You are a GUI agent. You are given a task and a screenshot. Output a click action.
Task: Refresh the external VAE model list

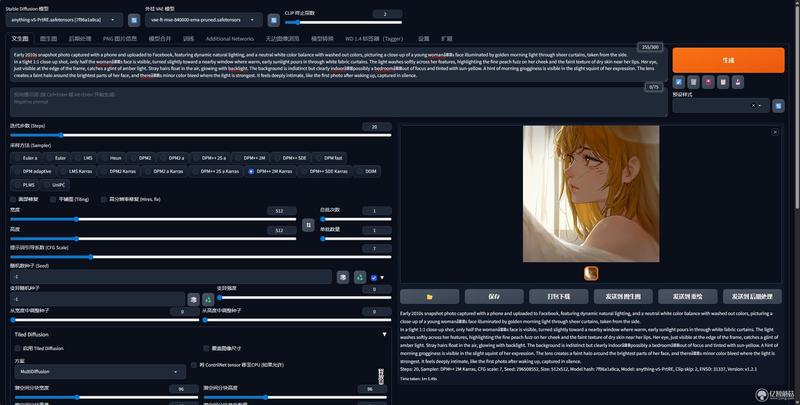click(273, 20)
